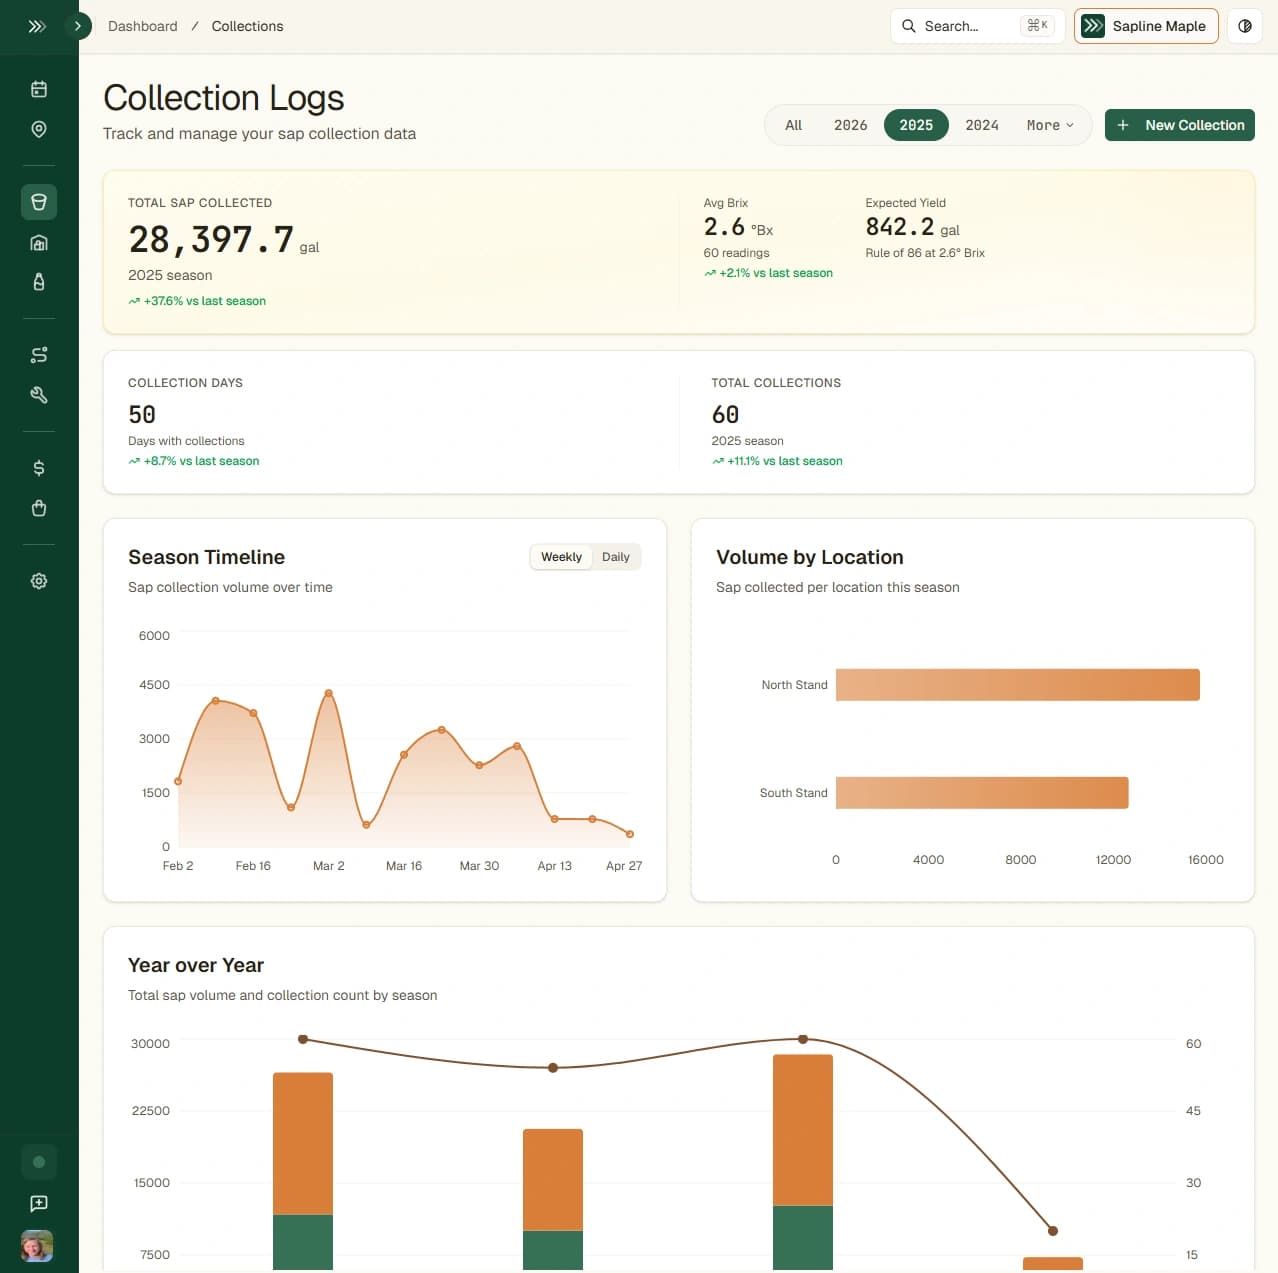Select the bucket collections icon in the sidebar
Viewport: 1278px width, 1273px height.
point(38,201)
